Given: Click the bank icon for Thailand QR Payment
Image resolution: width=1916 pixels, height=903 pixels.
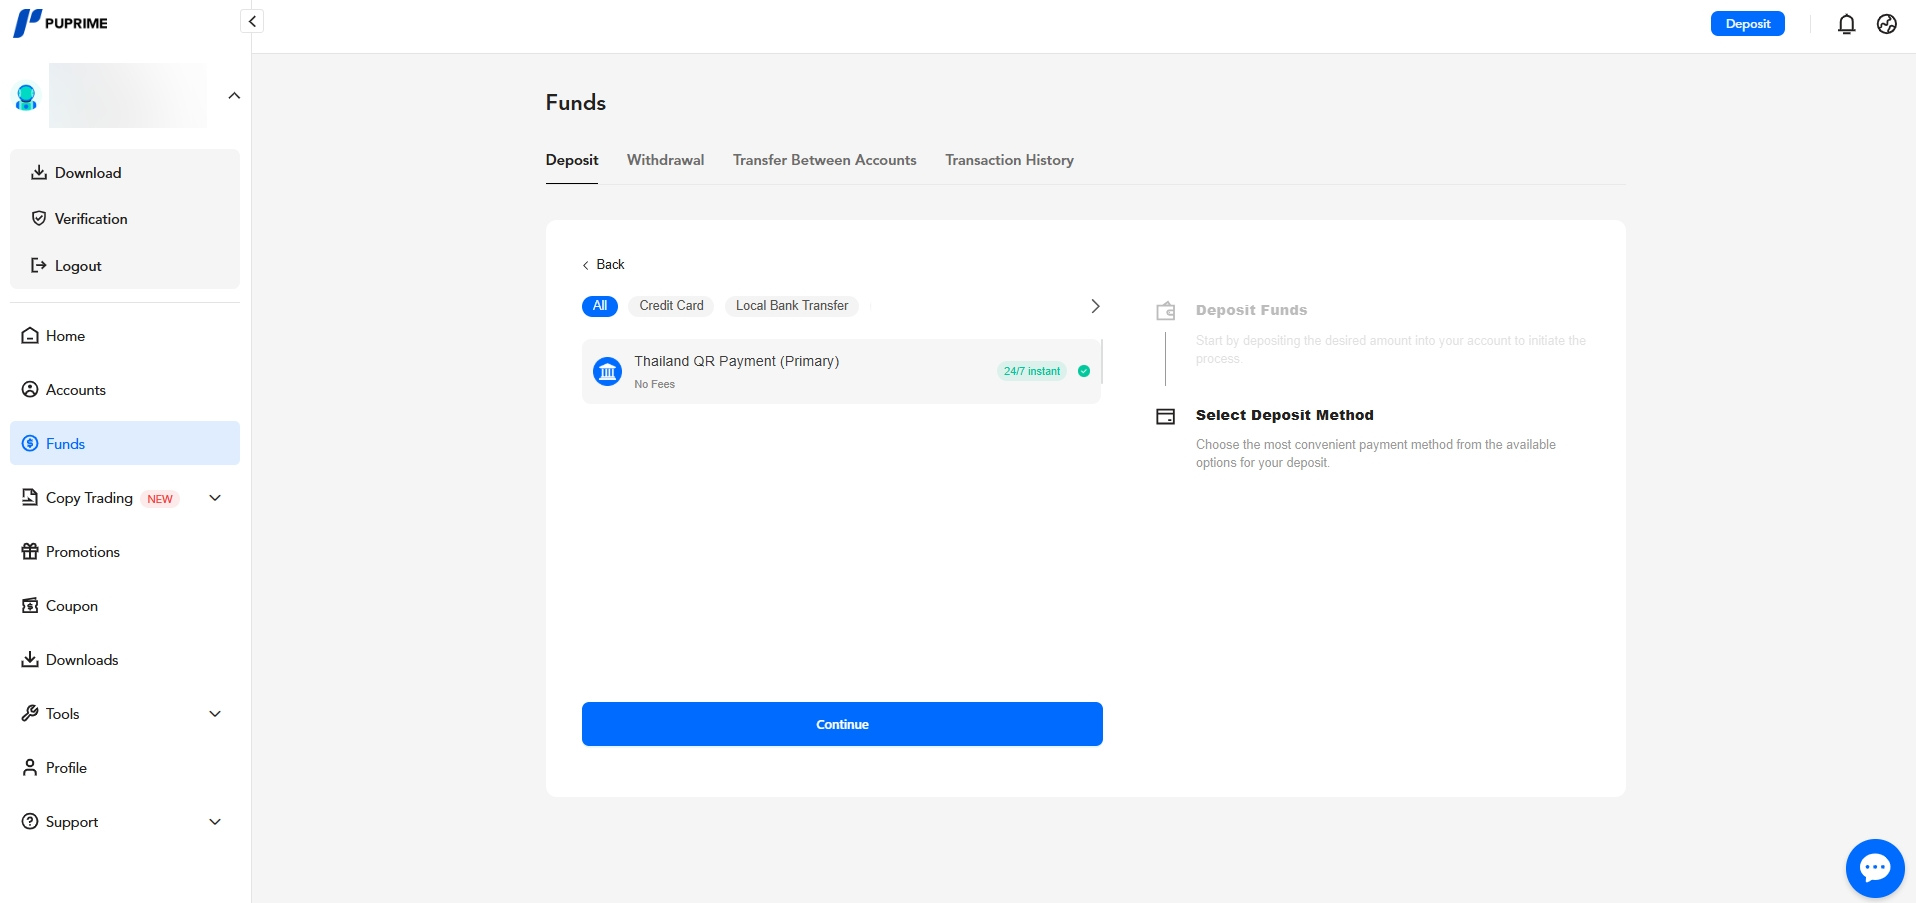Looking at the screenshot, I should pyautogui.click(x=607, y=371).
